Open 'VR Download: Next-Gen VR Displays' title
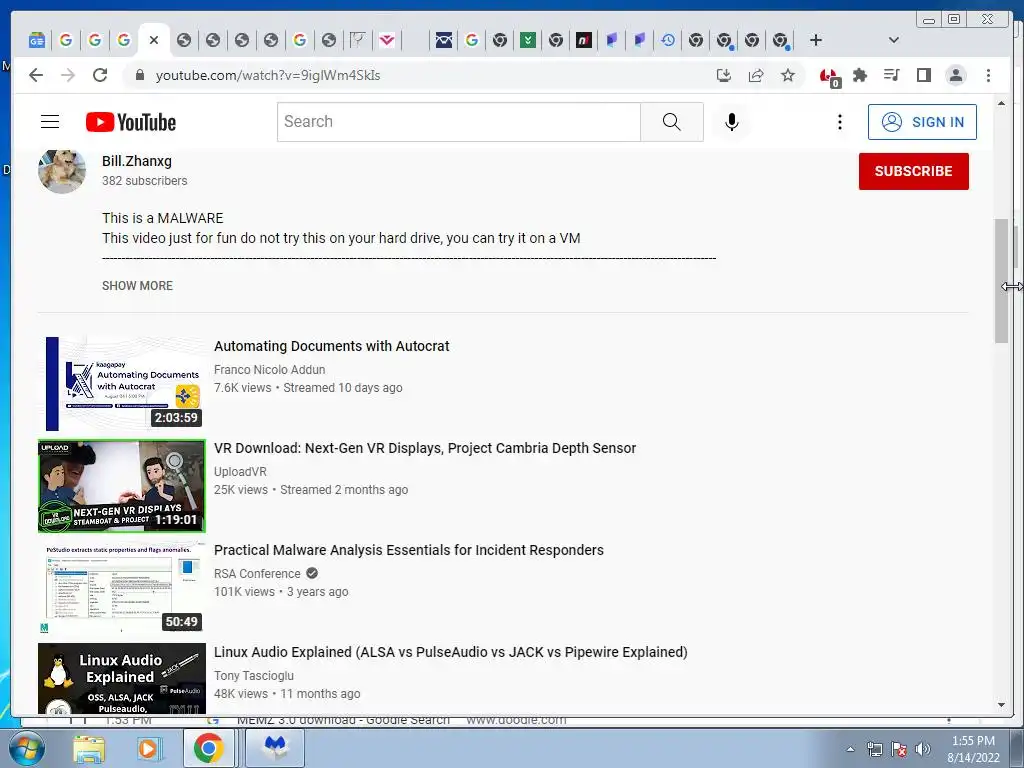Image resolution: width=1024 pixels, height=768 pixels. tap(425, 448)
